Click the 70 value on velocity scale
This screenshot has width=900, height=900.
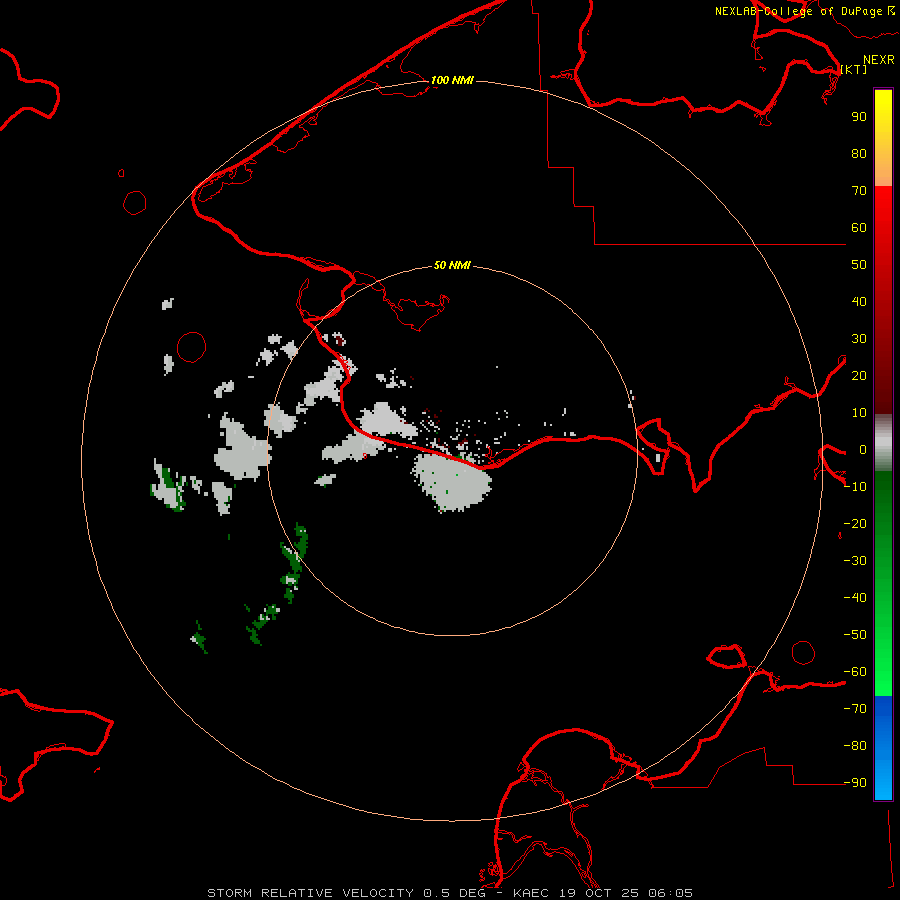859,191
